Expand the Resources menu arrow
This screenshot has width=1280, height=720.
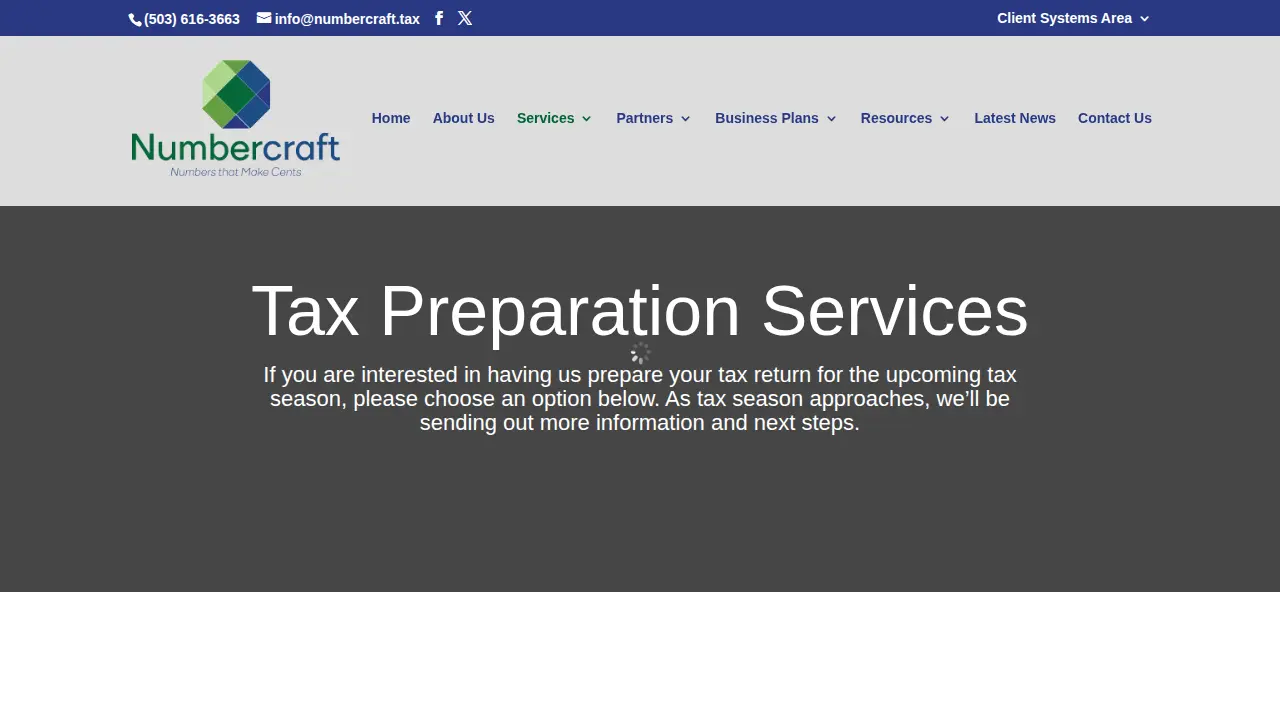pyautogui.click(x=944, y=119)
